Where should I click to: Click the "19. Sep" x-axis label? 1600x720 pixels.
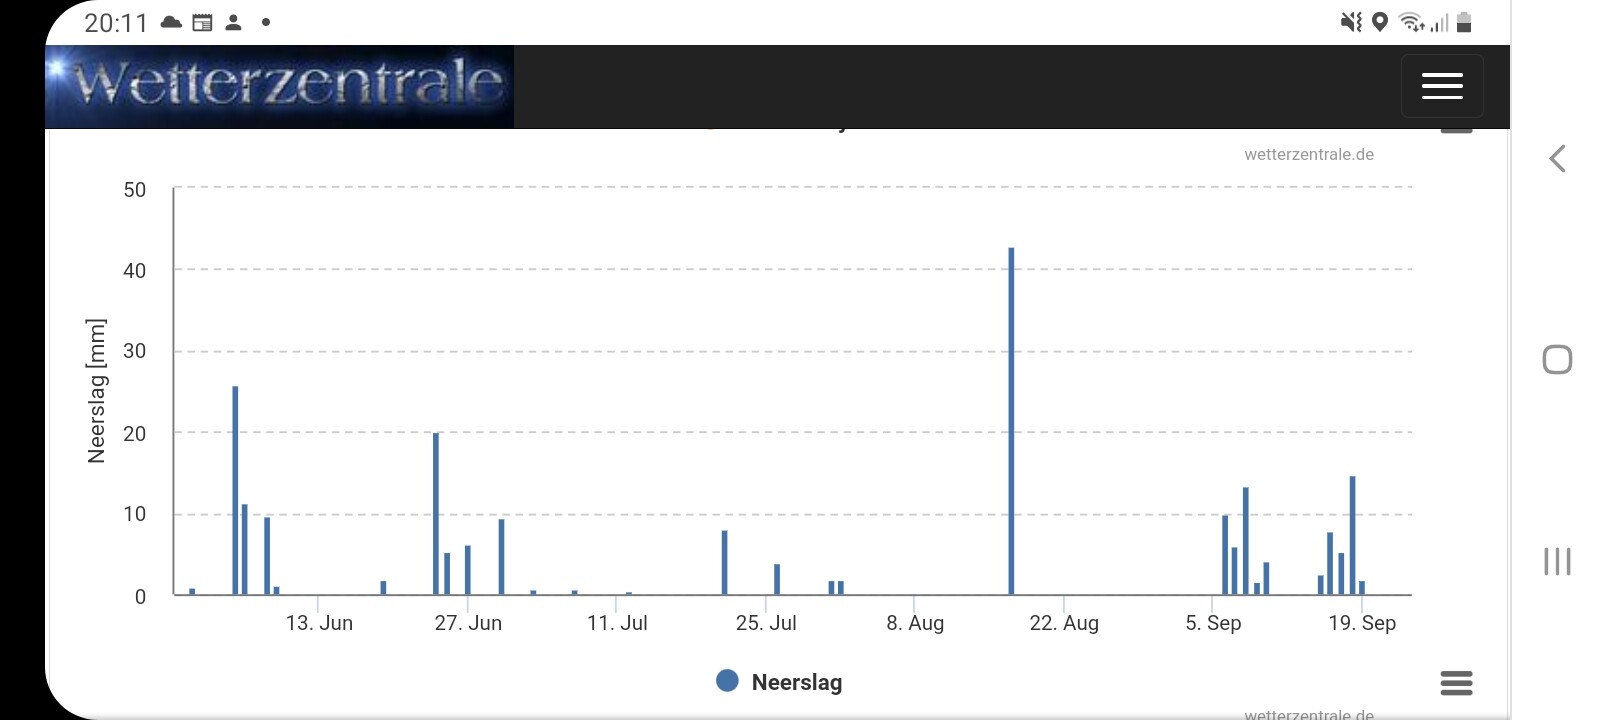tap(1362, 623)
